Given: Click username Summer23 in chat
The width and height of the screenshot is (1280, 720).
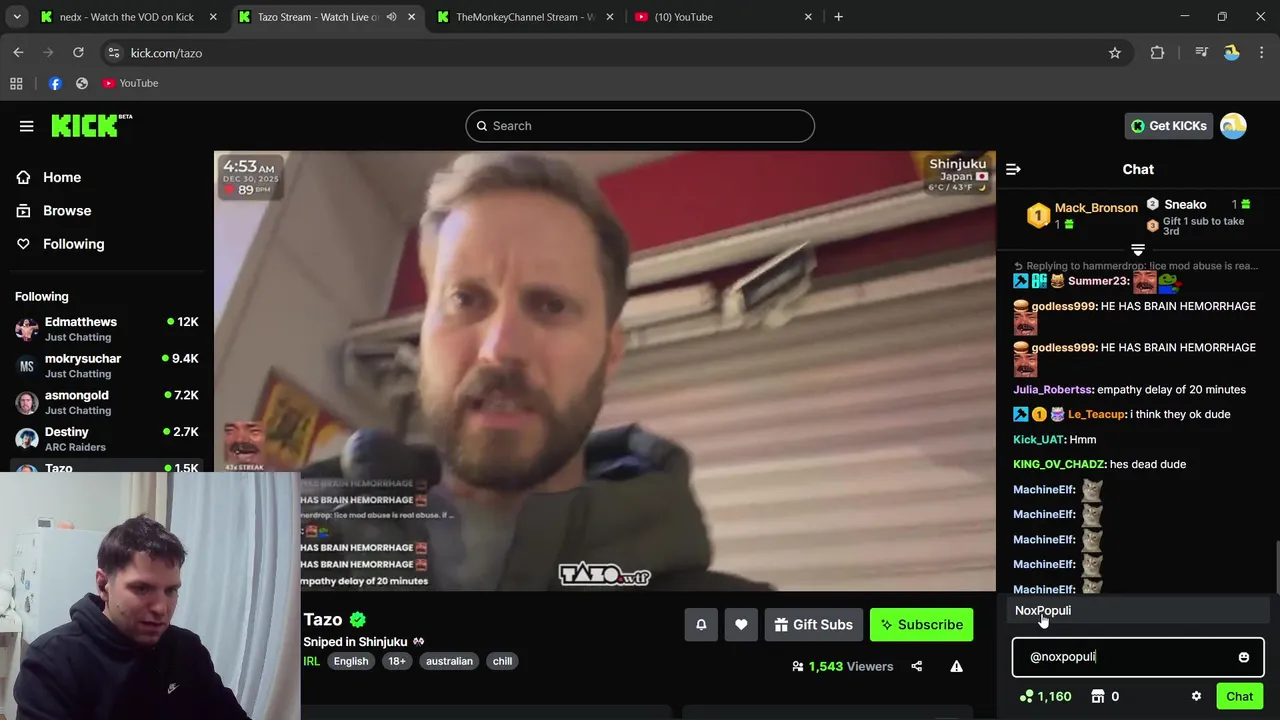Looking at the screenshot, I should 1097,282.
